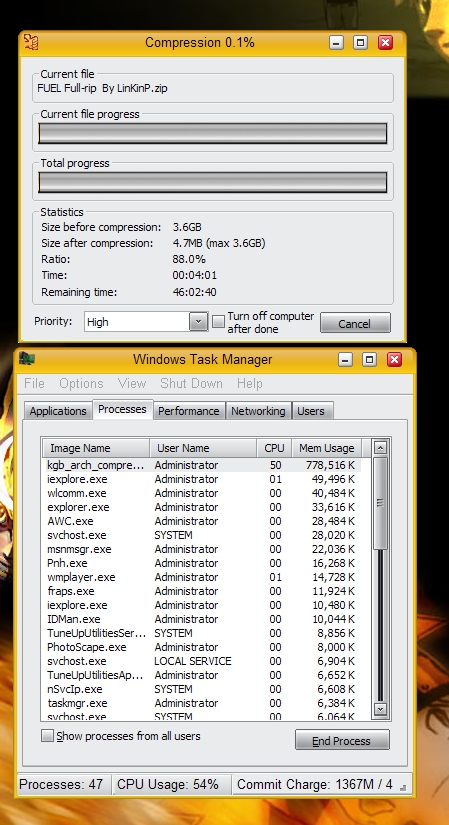This screenshot has width=449, height=825.
Task: Click the End Process button
Action: pos(342,740)
